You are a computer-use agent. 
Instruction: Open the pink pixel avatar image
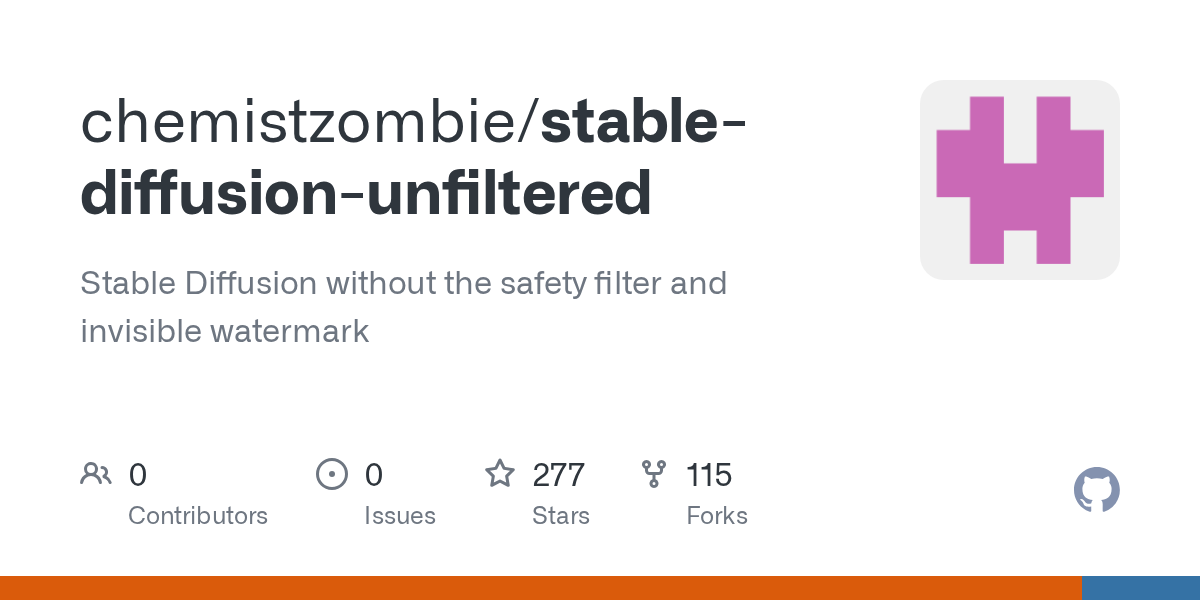[1019, 180]
